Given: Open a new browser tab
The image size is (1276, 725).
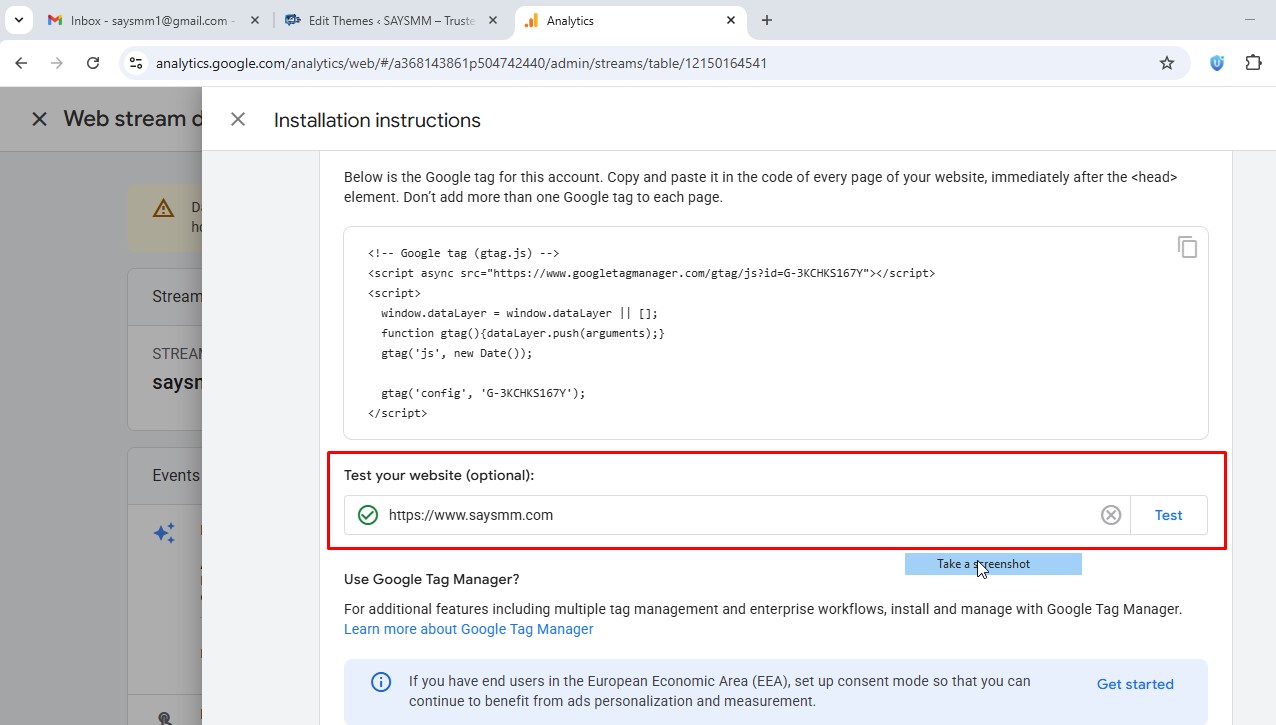Looking at the screenshot, I should tap(767, 20).
